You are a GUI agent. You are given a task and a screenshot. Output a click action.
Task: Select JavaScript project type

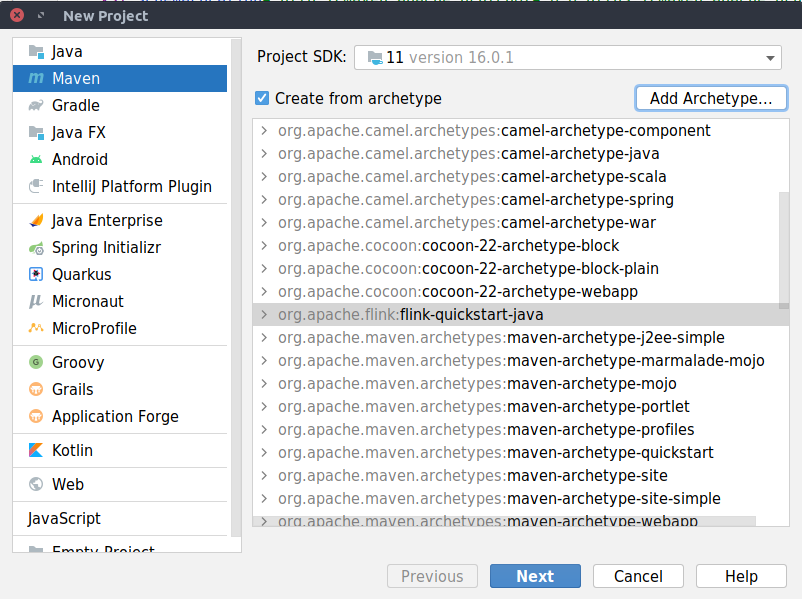(120, 518)
